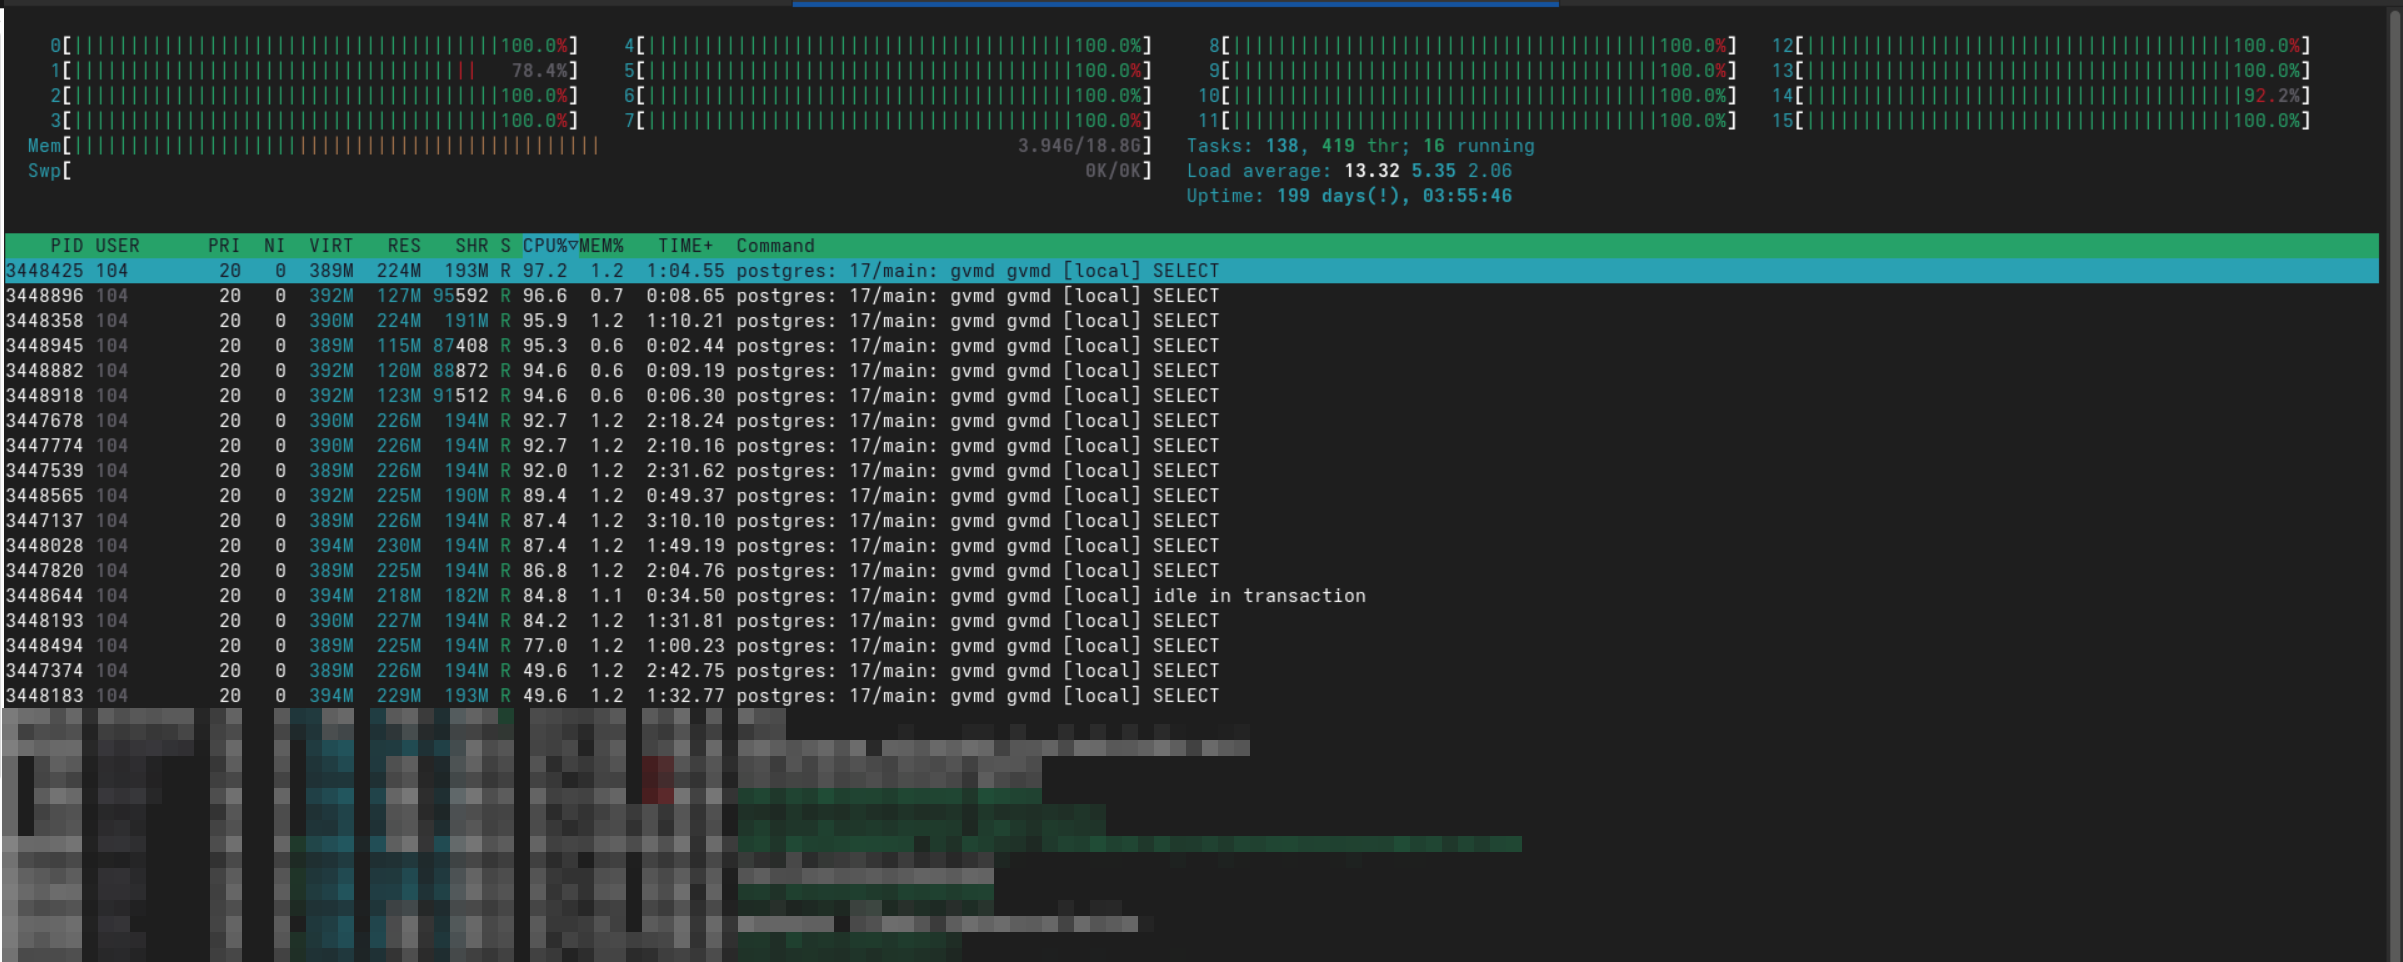Select process row with PID 3448358
Image resolution: width=2403 pixels, height=962 pixels.
[x=1191, y=321]
